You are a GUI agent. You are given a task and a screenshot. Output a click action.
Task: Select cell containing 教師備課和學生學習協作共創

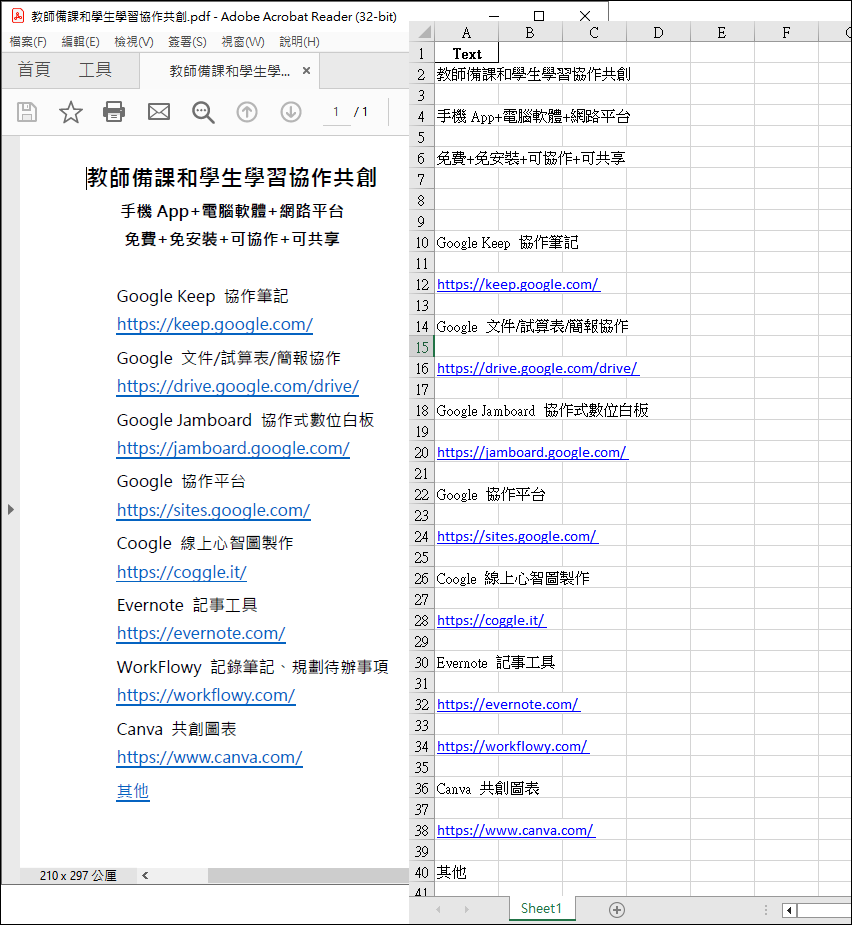533,74
